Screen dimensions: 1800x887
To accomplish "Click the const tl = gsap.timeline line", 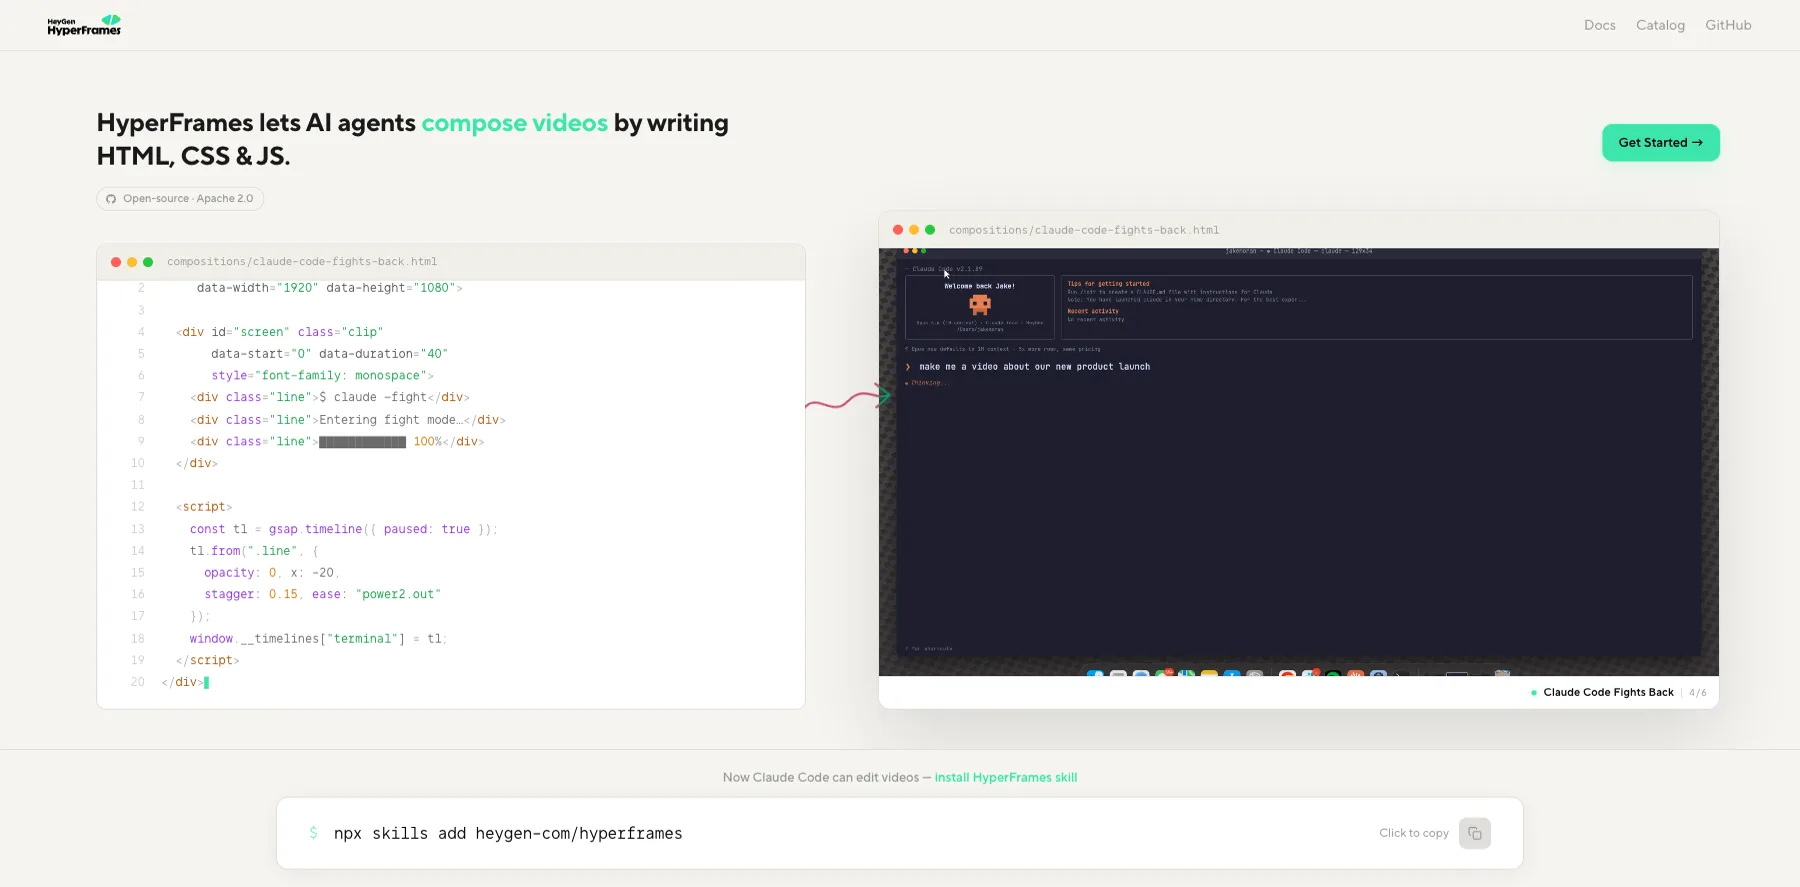I will coord(343,529).
